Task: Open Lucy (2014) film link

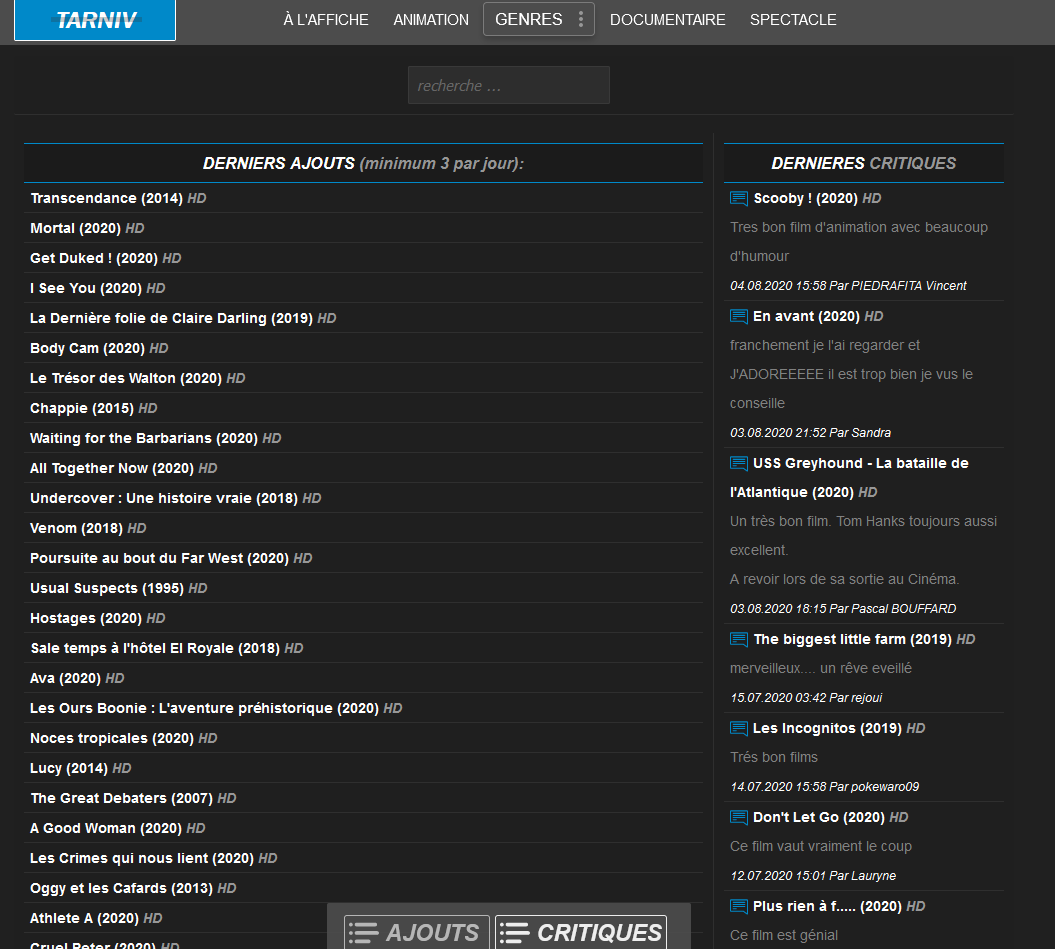Action: [81, 769]
